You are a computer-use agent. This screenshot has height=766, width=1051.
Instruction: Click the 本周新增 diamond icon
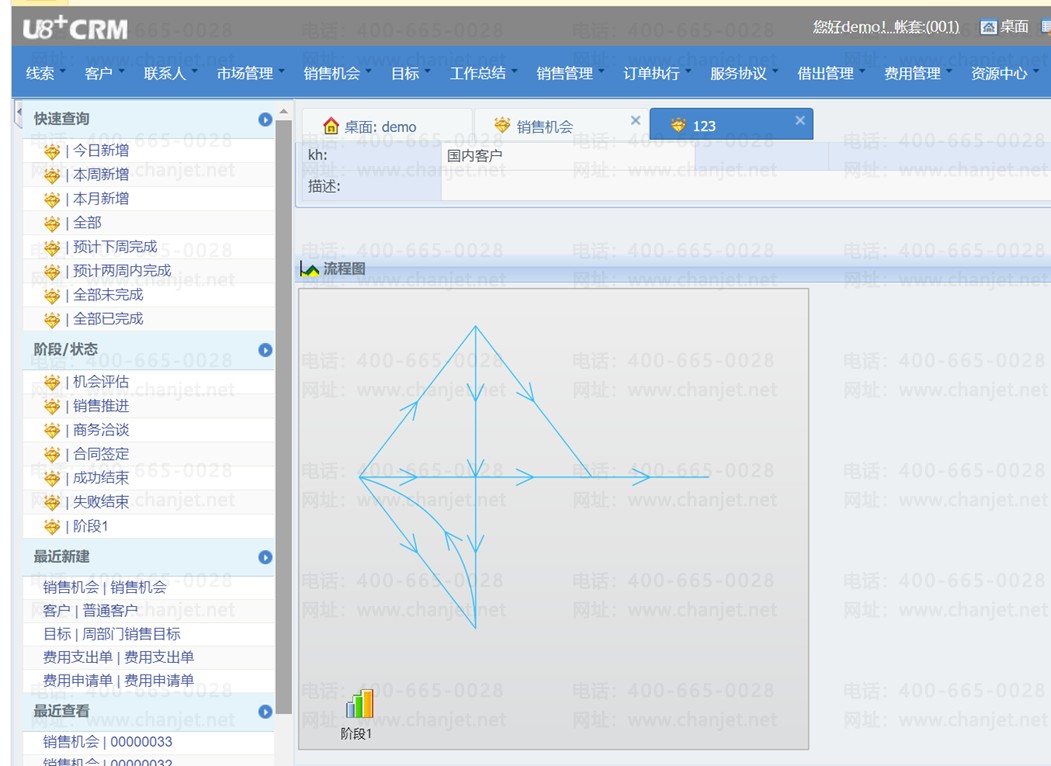52,176
